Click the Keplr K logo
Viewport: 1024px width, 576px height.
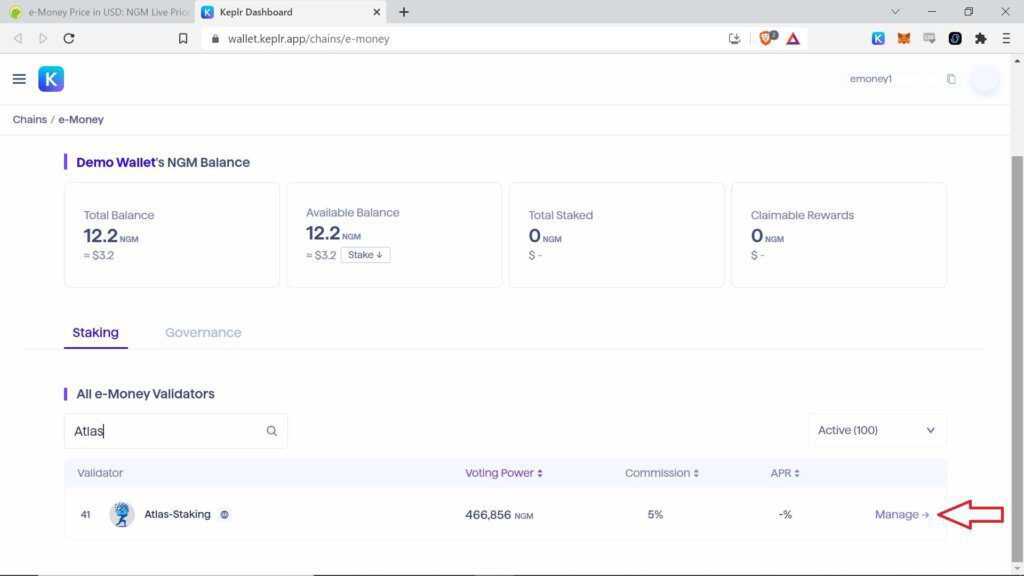[x=51, y=79]
